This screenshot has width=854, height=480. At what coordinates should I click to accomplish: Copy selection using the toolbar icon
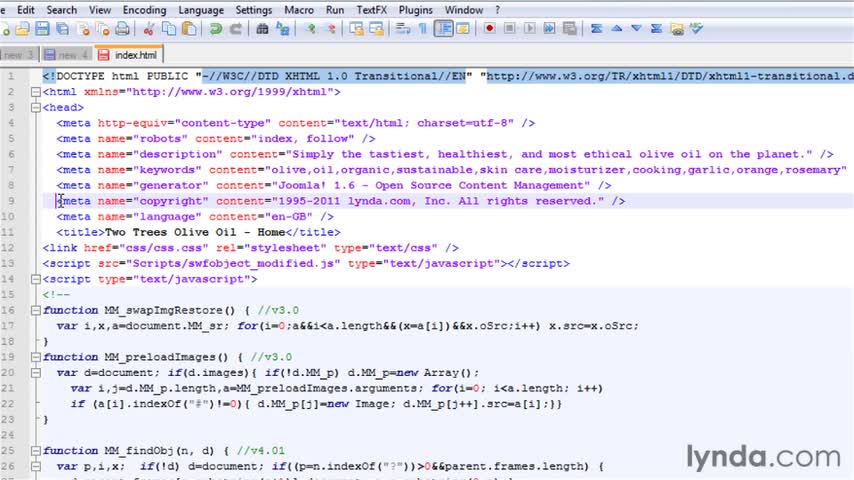tap(169, 29)
